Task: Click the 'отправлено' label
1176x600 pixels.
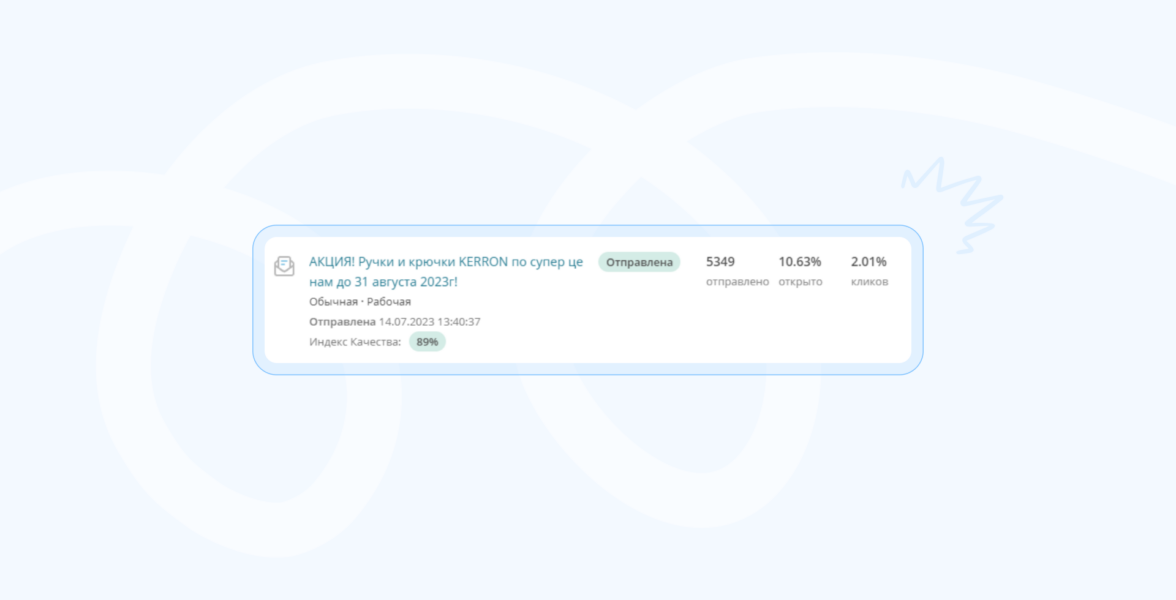Action: pyautogui.click(x=737, y=282)
